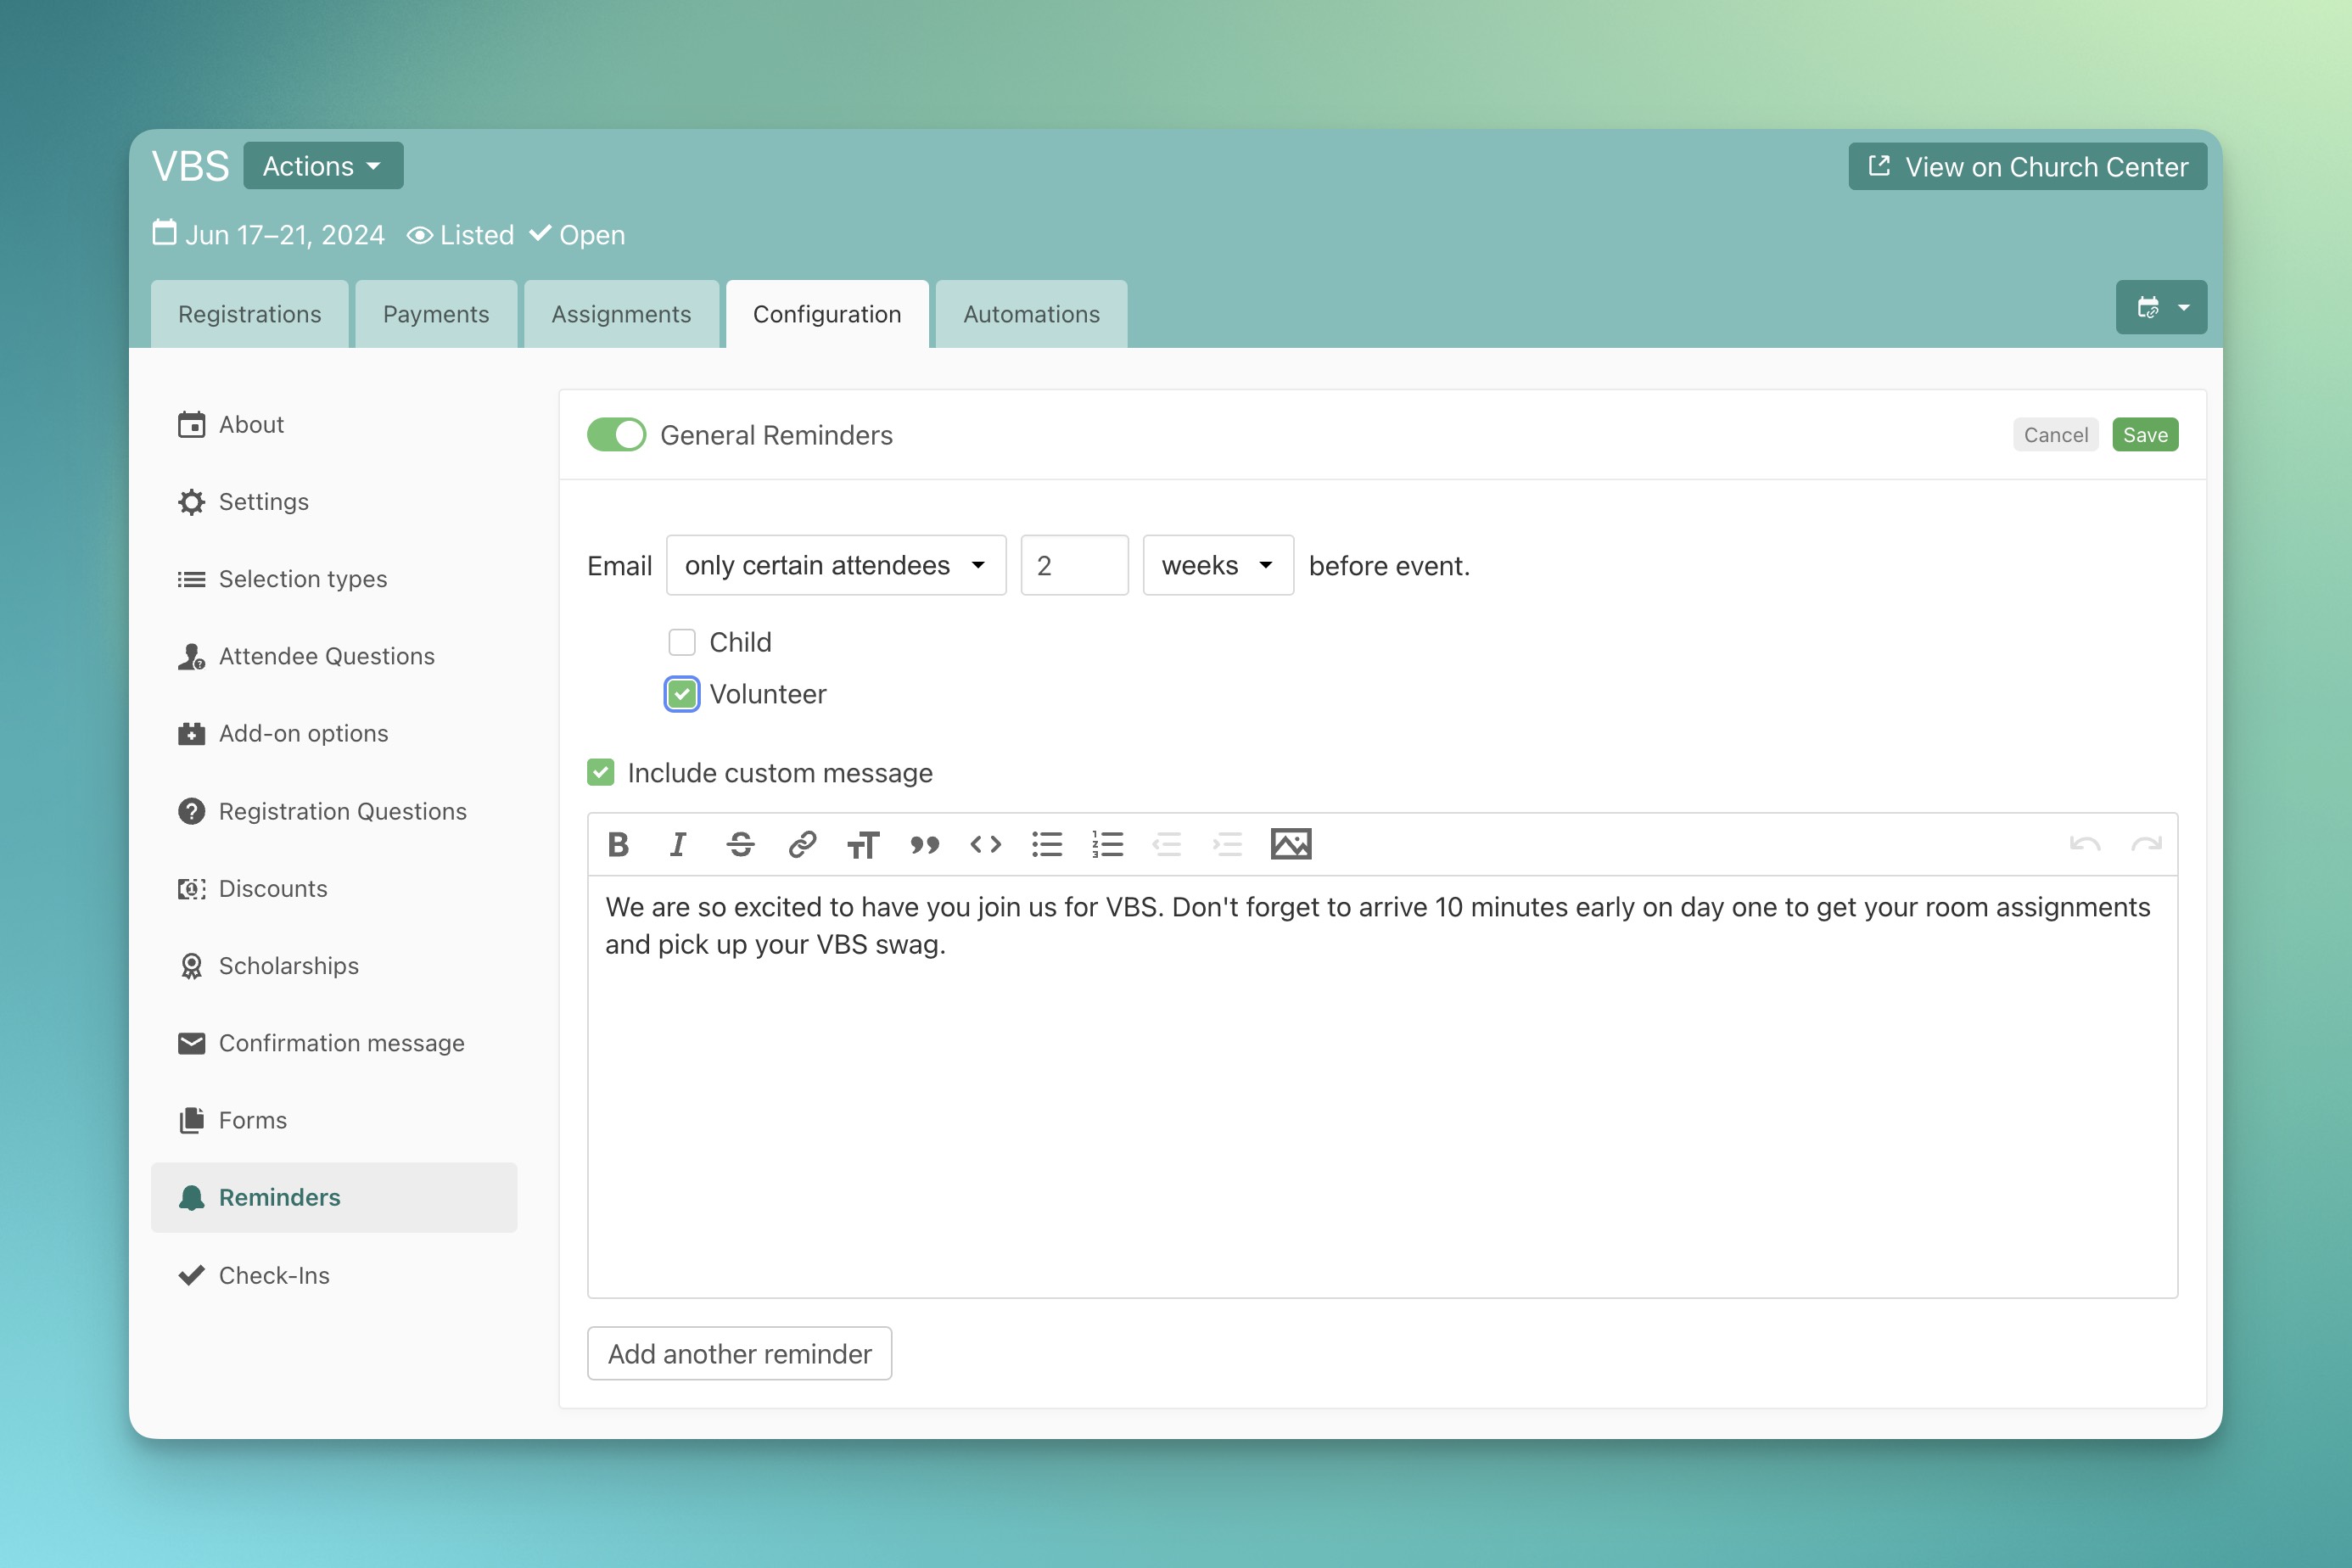Select Reminders in sidebar
This screenshot has width=2352, height=1568.
coord(334,1198)
